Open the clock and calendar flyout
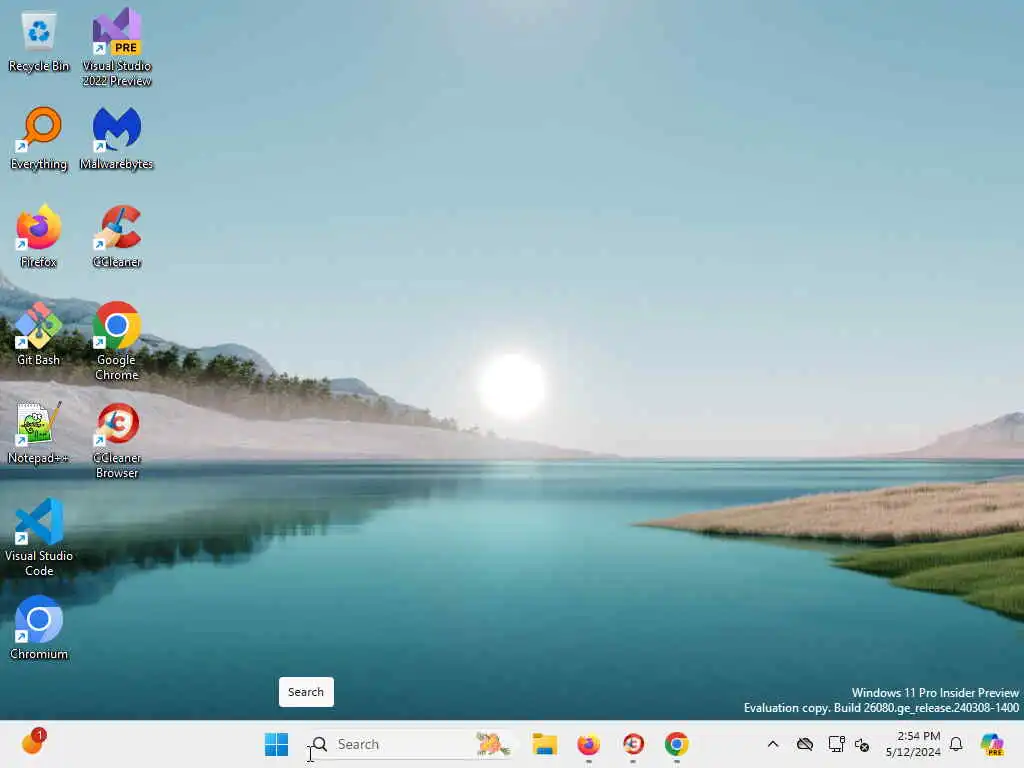1024x768 pixels. 913,744
